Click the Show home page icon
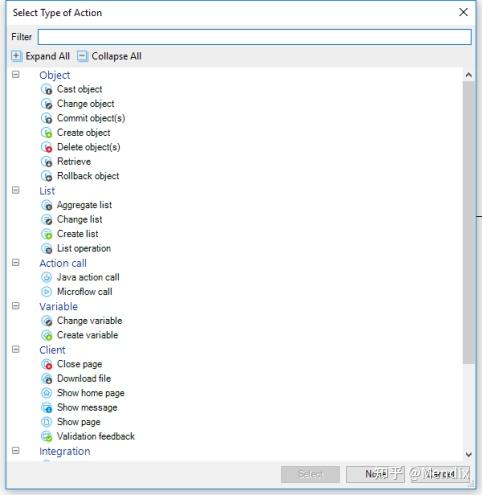Viewport: 482px width, 495px height. tap(46, 393)
